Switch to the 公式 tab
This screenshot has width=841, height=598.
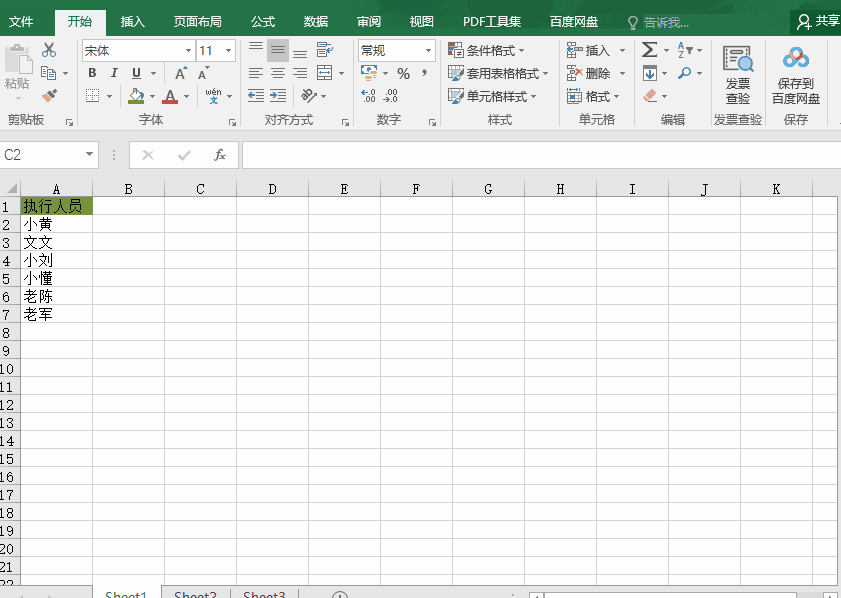263,21
